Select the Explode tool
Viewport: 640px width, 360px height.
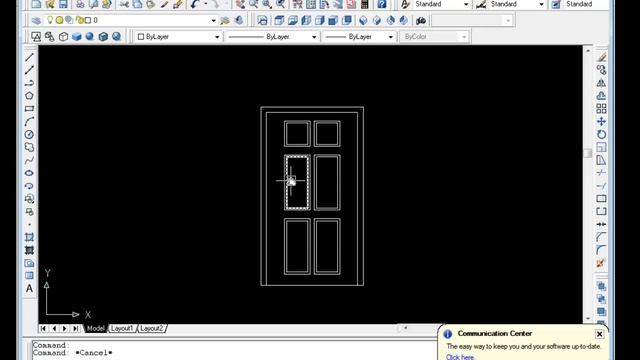pyautogui.click(x=601, y=263)
